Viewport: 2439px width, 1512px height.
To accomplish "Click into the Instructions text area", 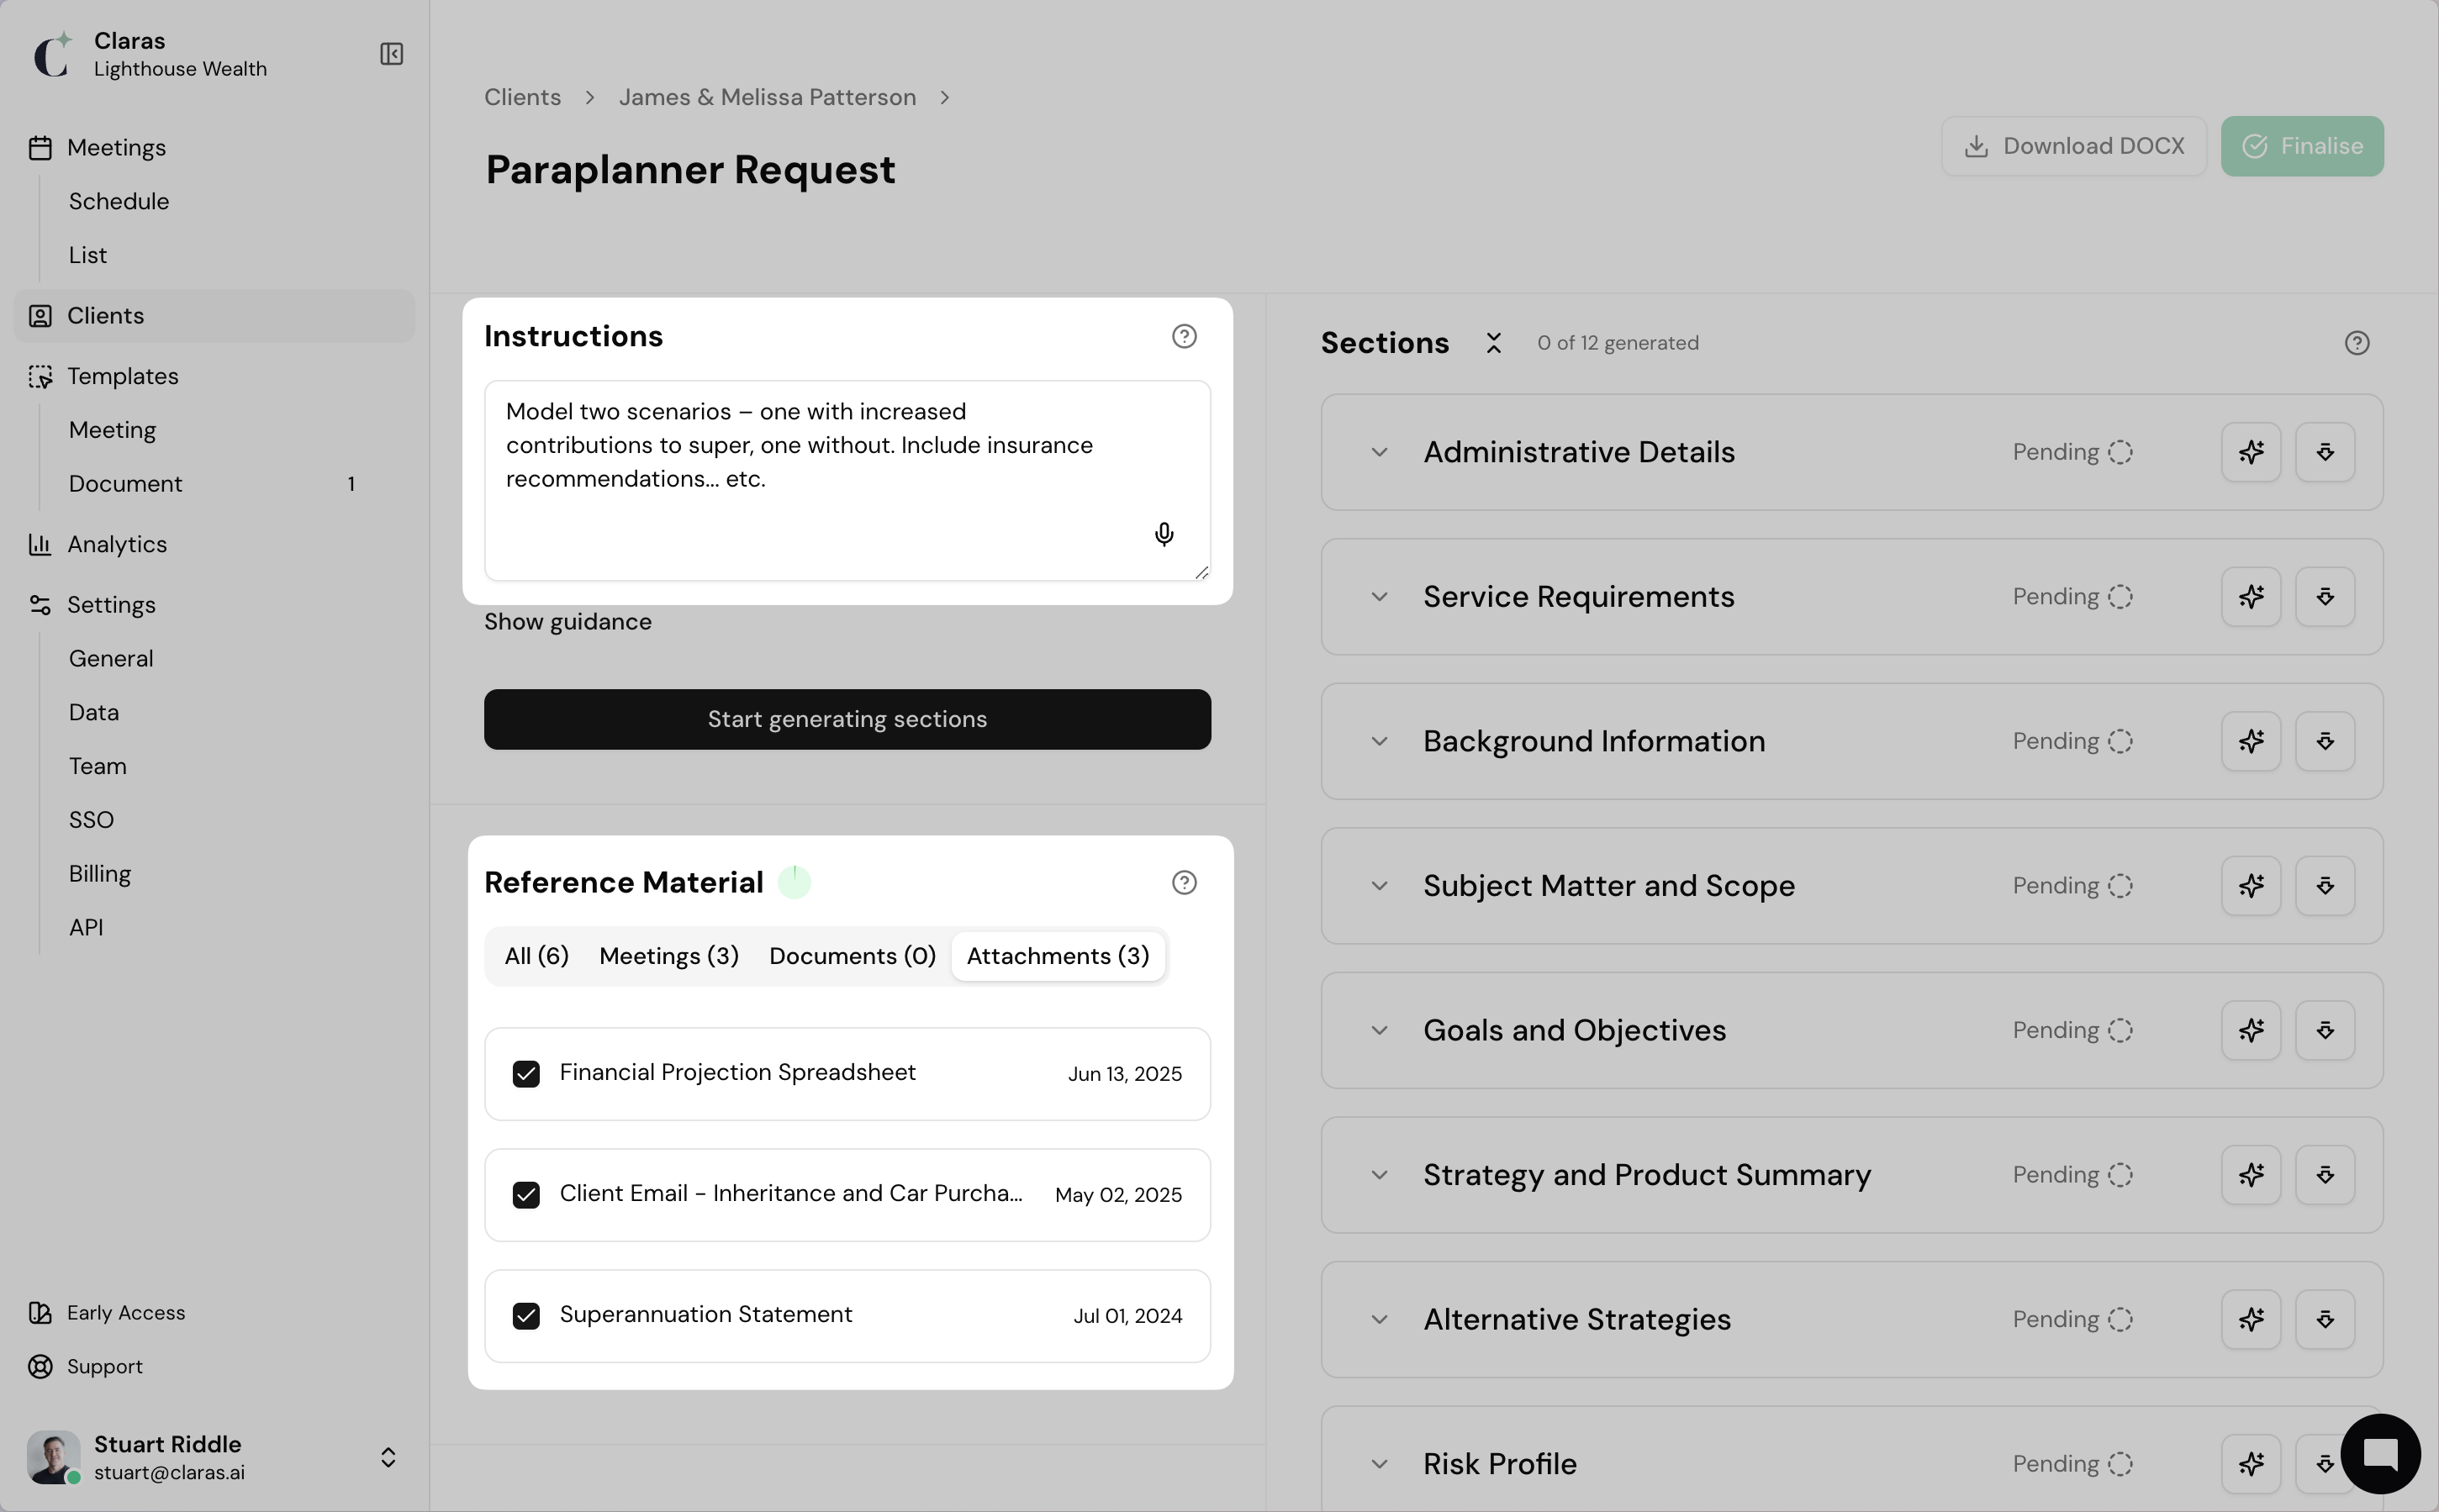I will click(x=847, y=480).
